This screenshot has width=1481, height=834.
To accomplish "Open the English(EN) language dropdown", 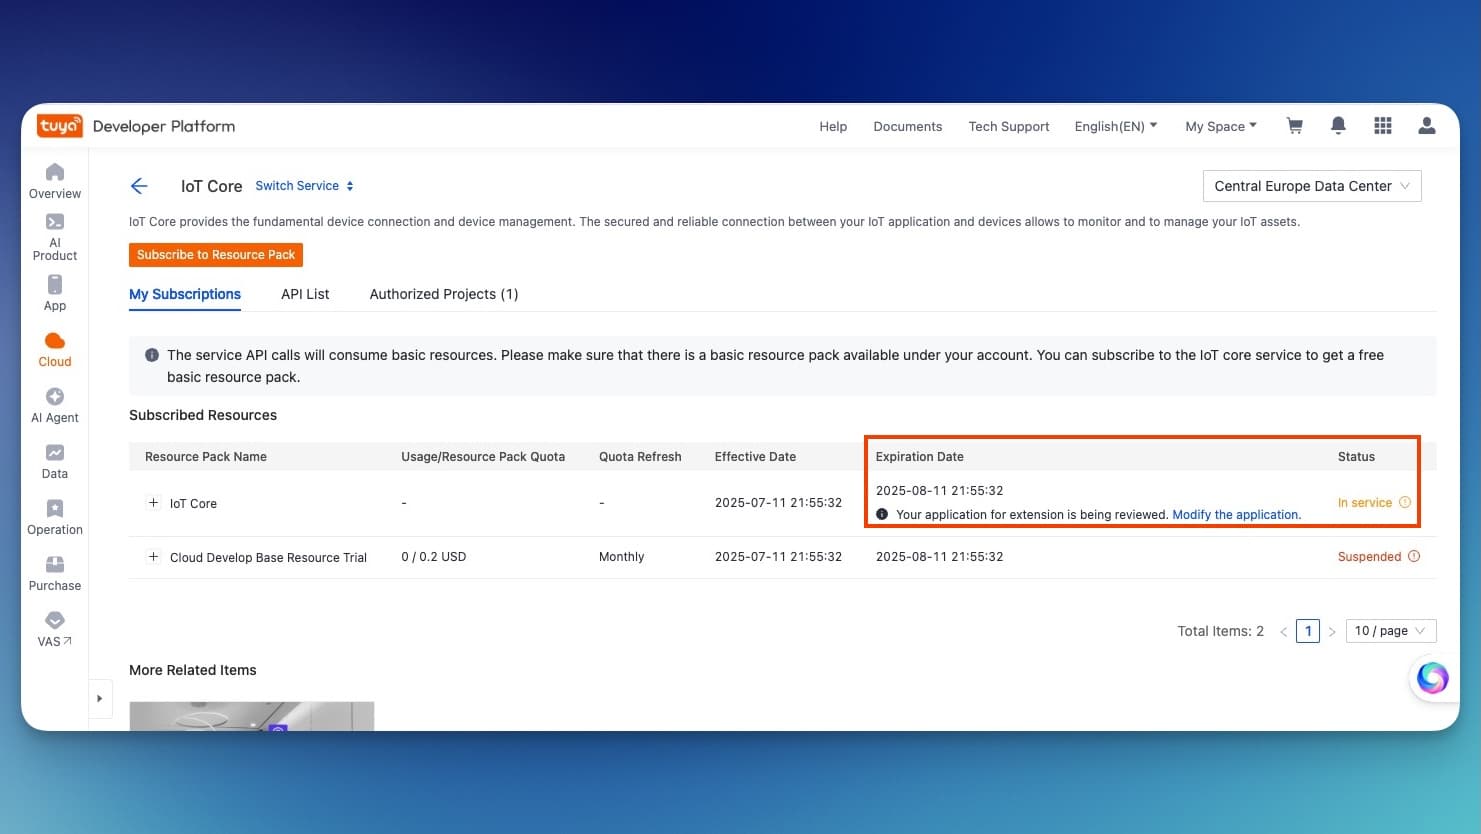I will pyautogui.click(x=1115, y=127).
